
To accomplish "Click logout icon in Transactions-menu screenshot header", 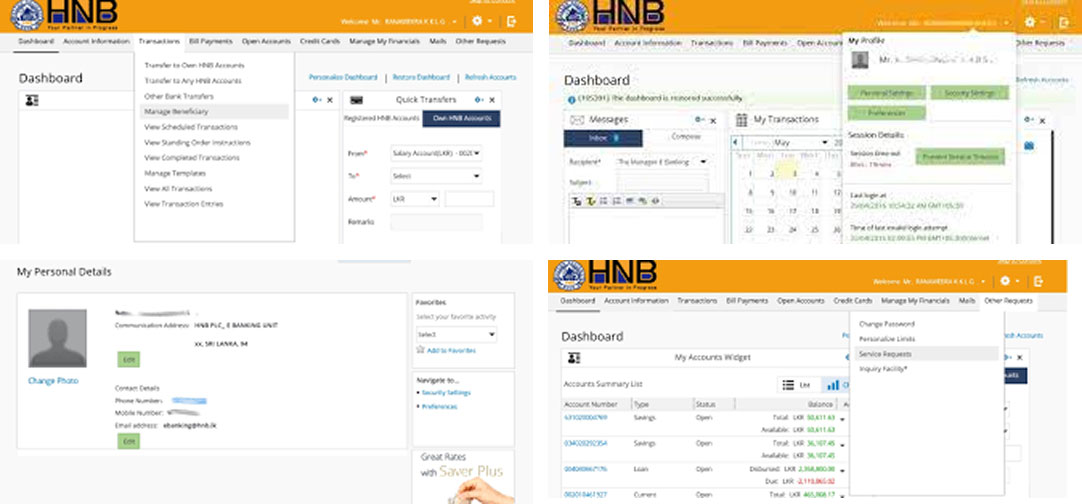I will 511,21.
